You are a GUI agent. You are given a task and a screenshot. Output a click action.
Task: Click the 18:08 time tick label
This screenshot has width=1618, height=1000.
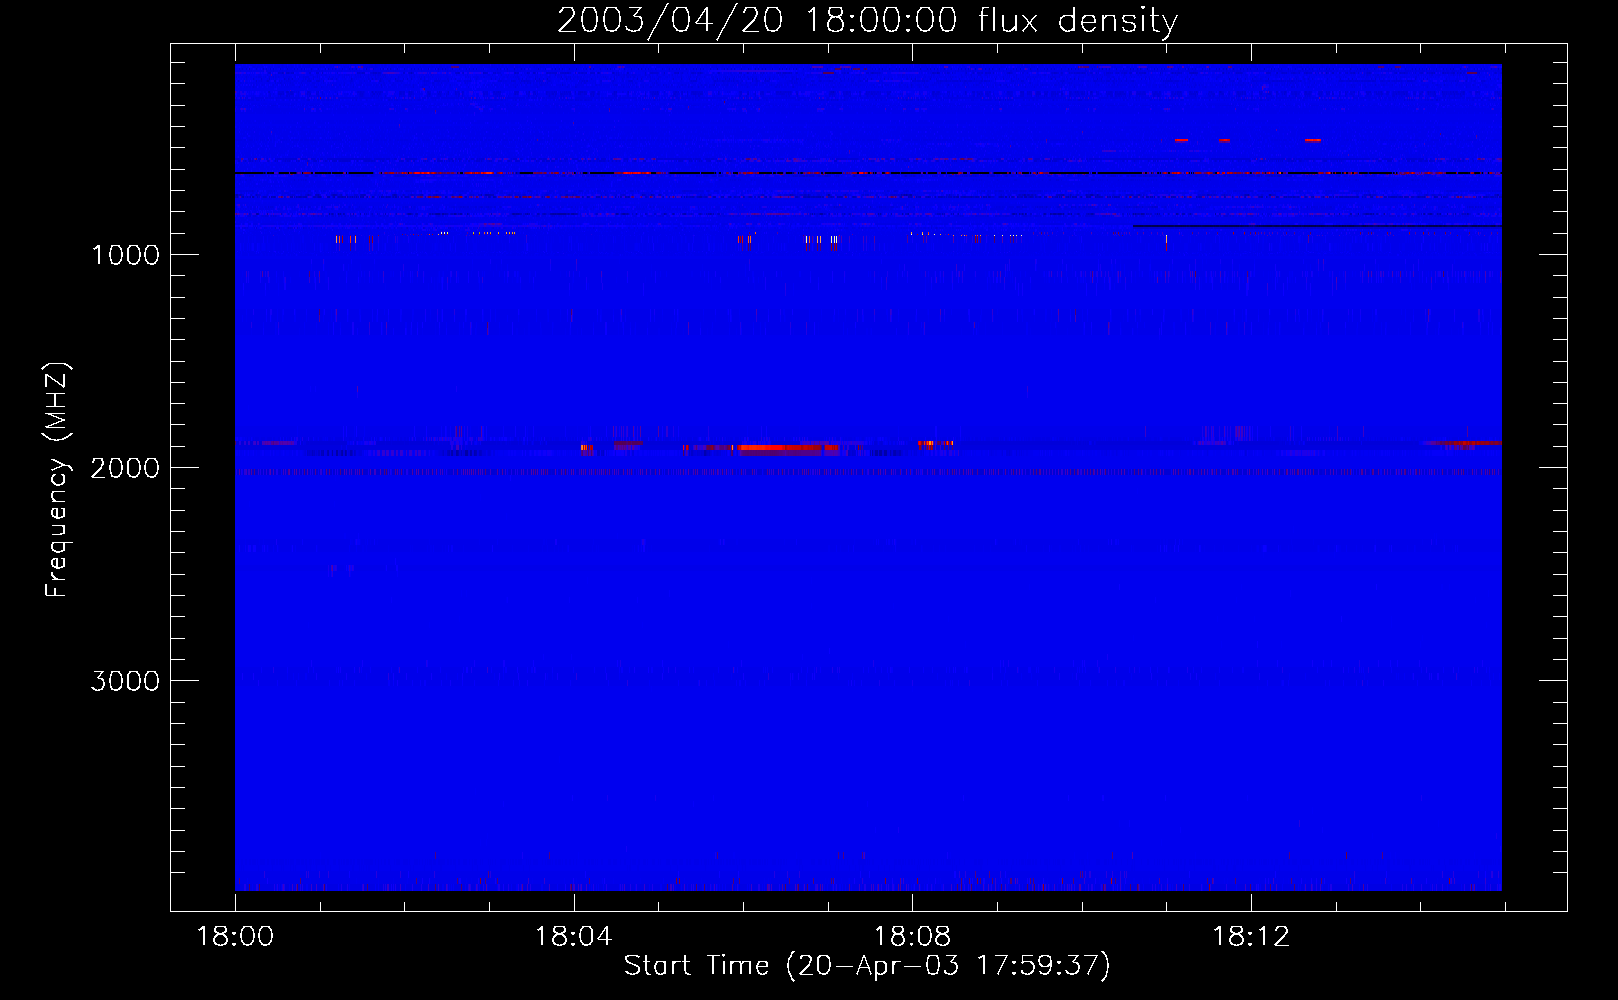912,937
